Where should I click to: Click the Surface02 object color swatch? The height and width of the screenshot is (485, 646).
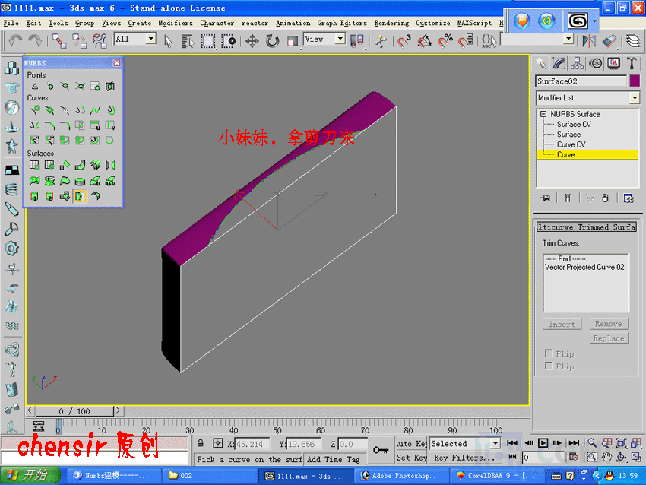[x=634, y=81]
